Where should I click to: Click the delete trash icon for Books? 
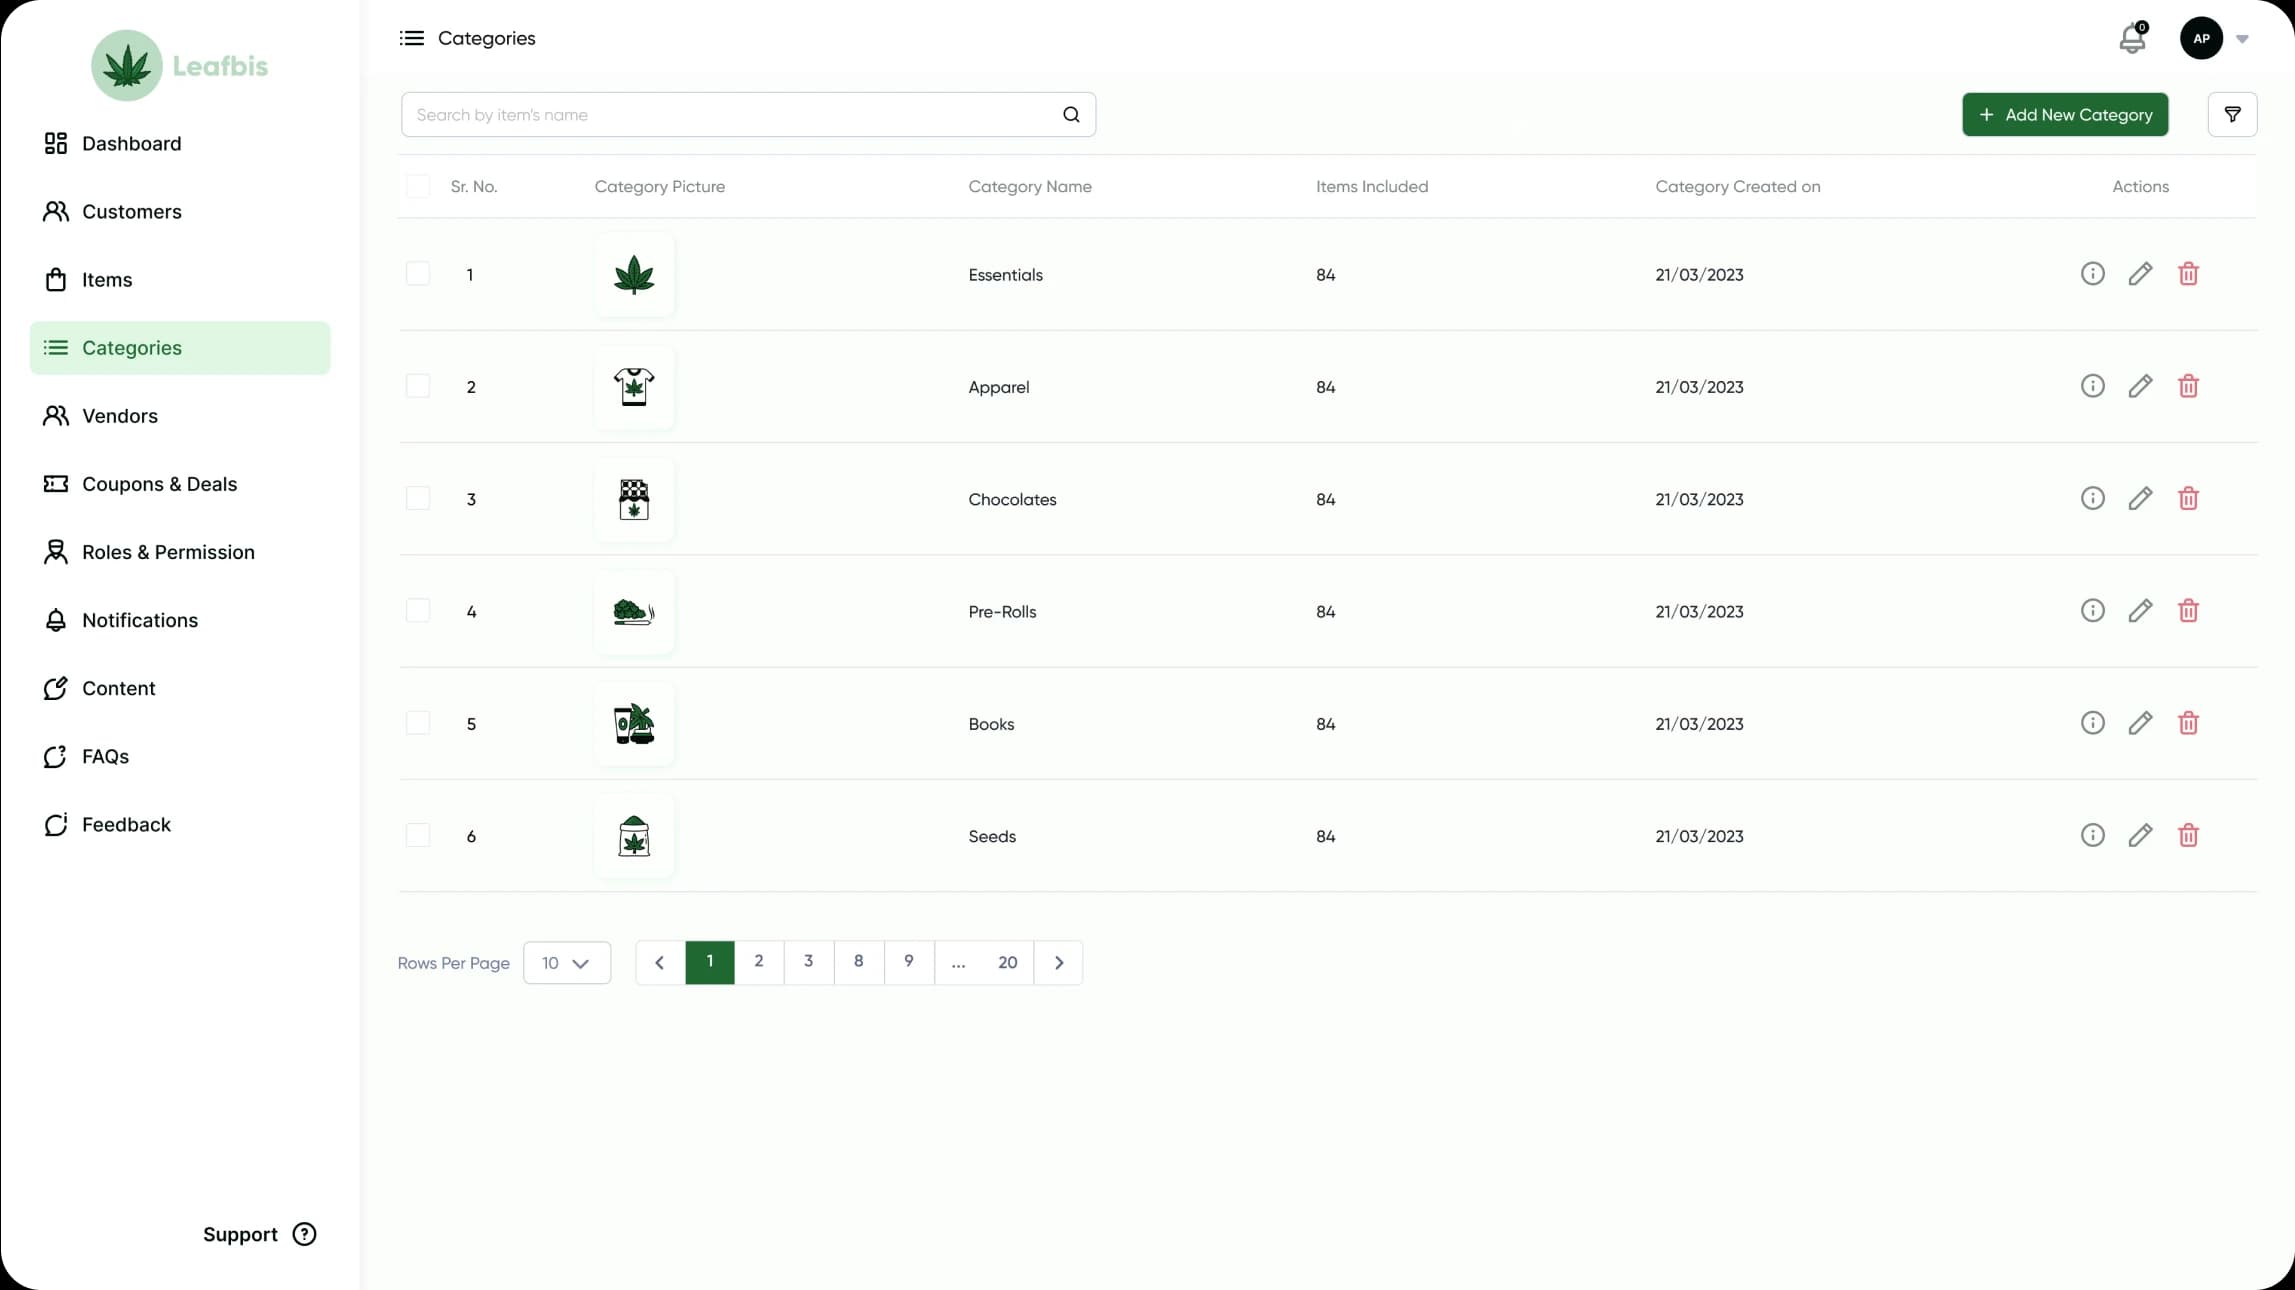pos(2188,722)
